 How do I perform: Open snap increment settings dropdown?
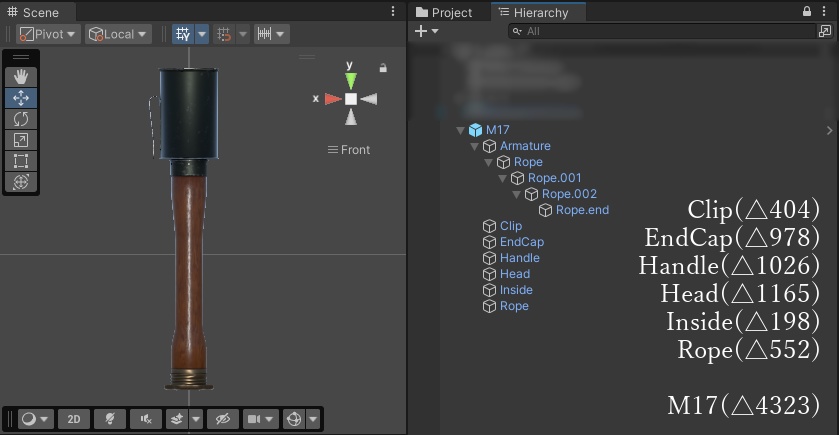point(271,34)
